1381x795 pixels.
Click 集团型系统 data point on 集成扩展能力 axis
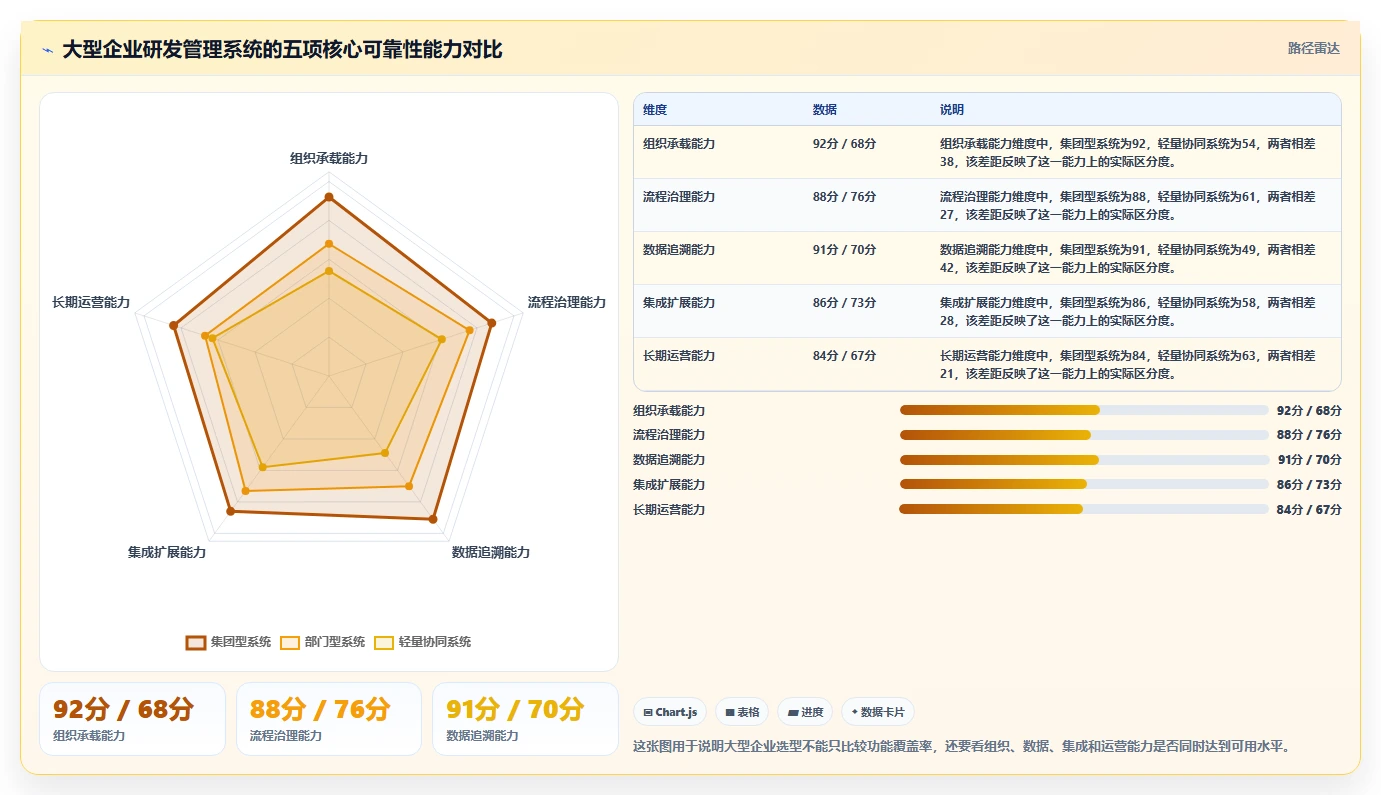(x=230, y=511)
